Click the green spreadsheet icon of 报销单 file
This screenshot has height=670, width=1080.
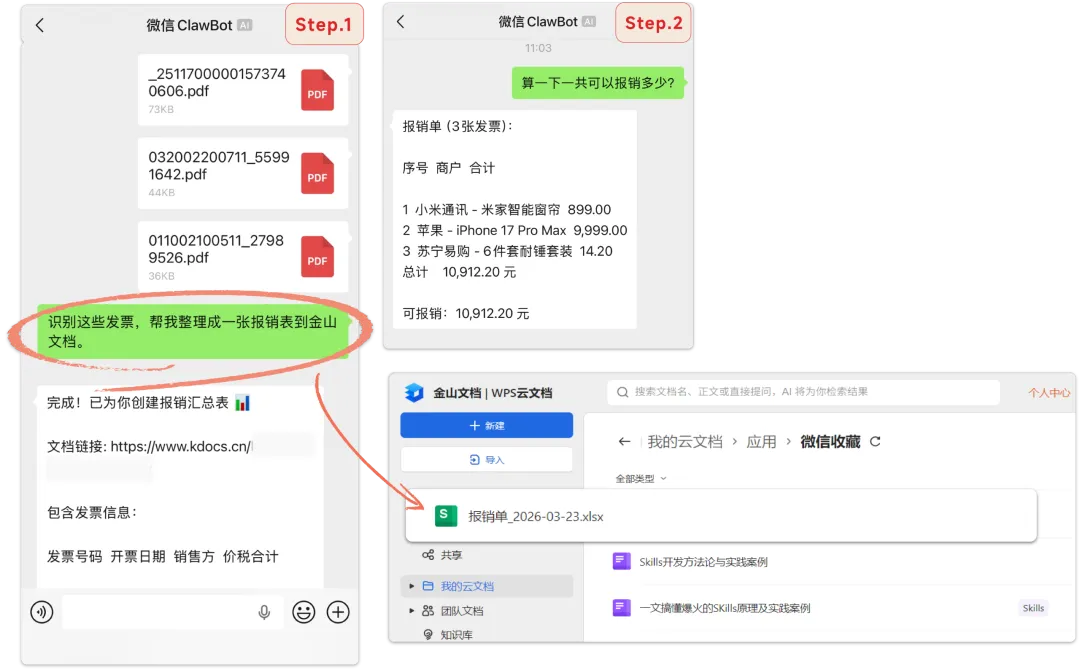click(x=445, y=516)
